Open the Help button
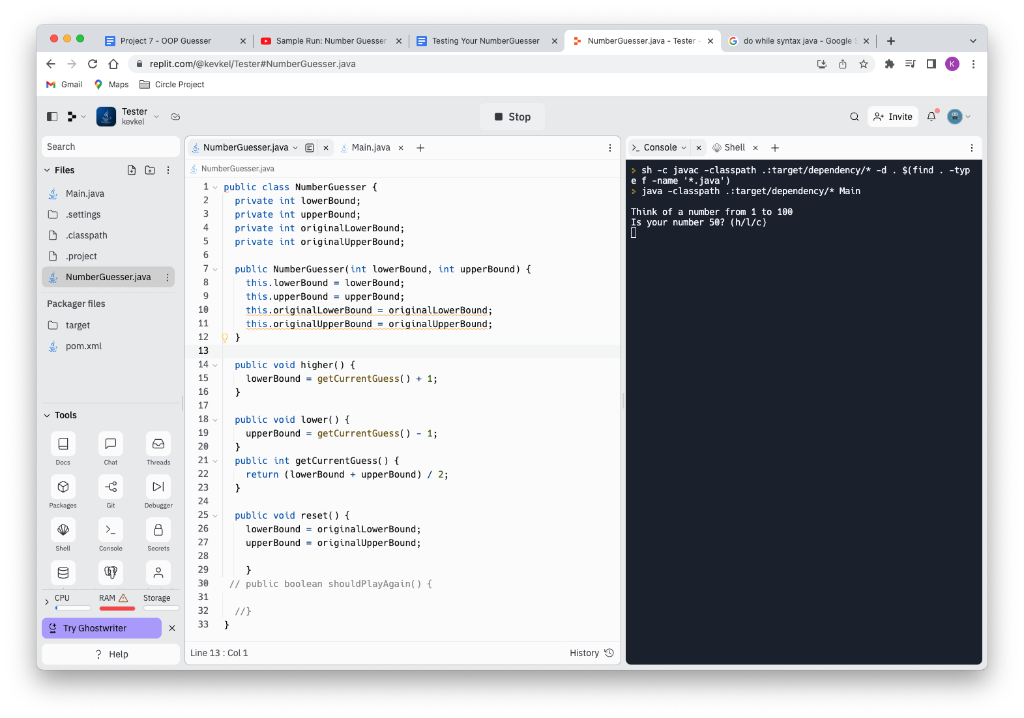1024x718 pixels. (111, 654)
